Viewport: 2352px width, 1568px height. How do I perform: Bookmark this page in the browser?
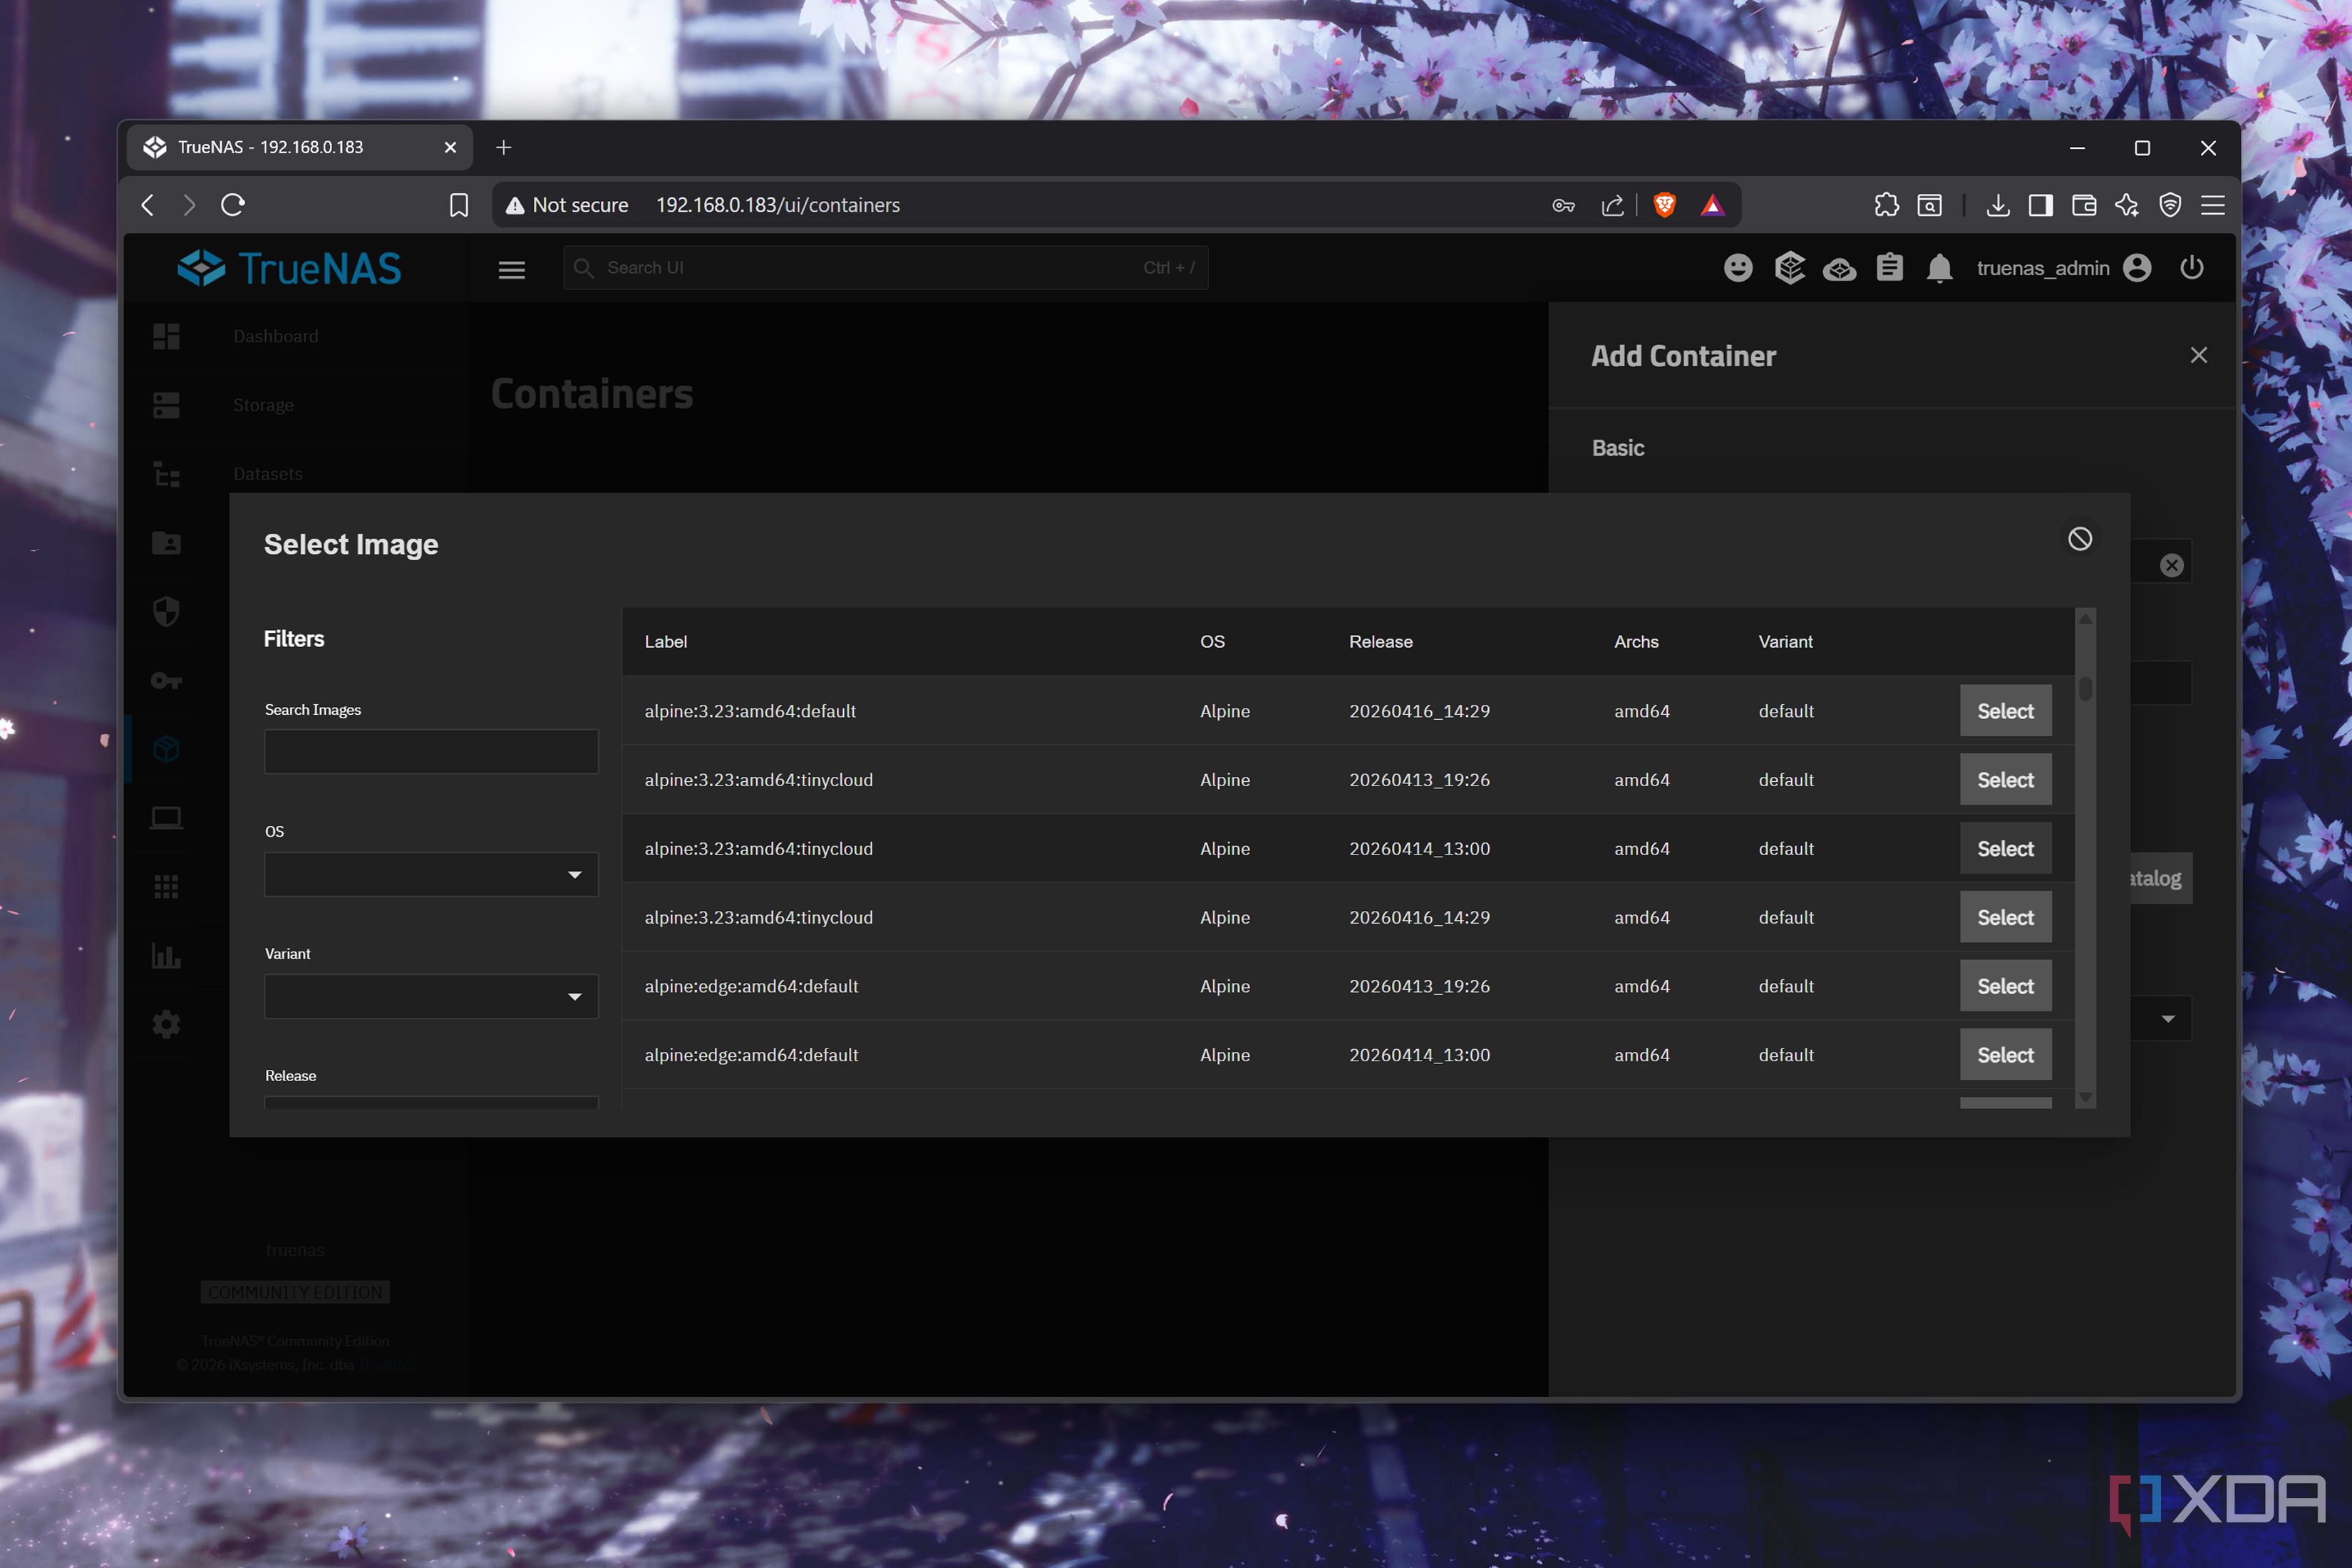click(459, 205)
